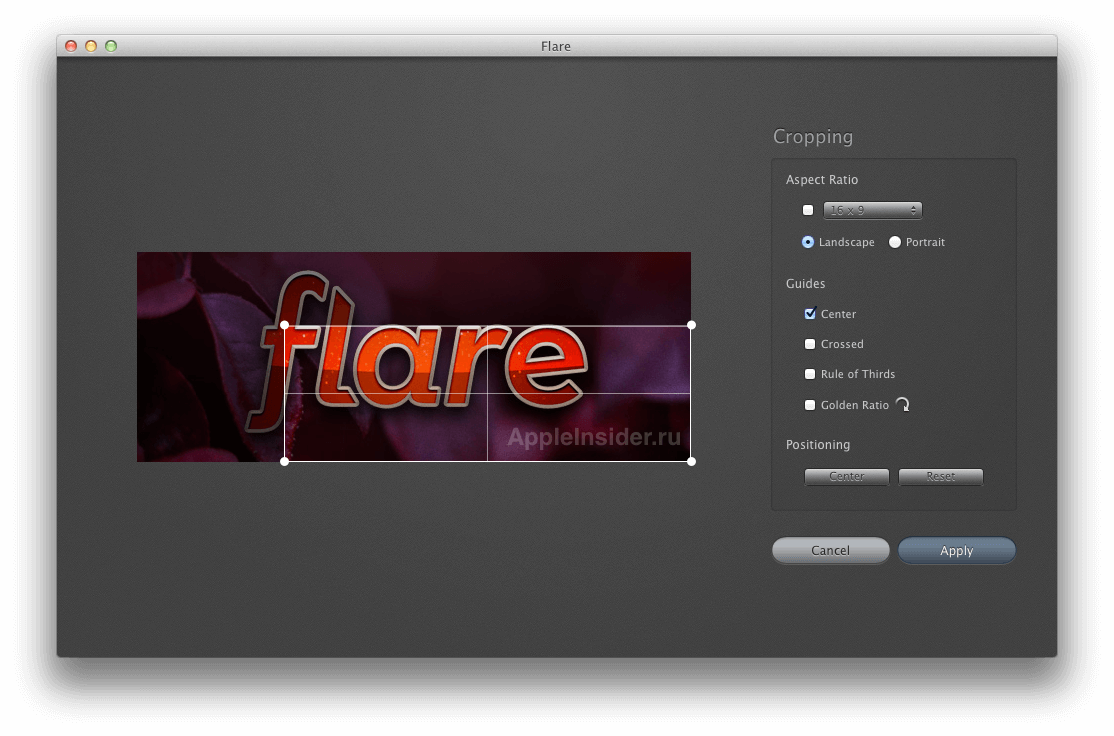Select the bottom-right crop handle
Screen dimensions: 1114x736
coord(691,461)
